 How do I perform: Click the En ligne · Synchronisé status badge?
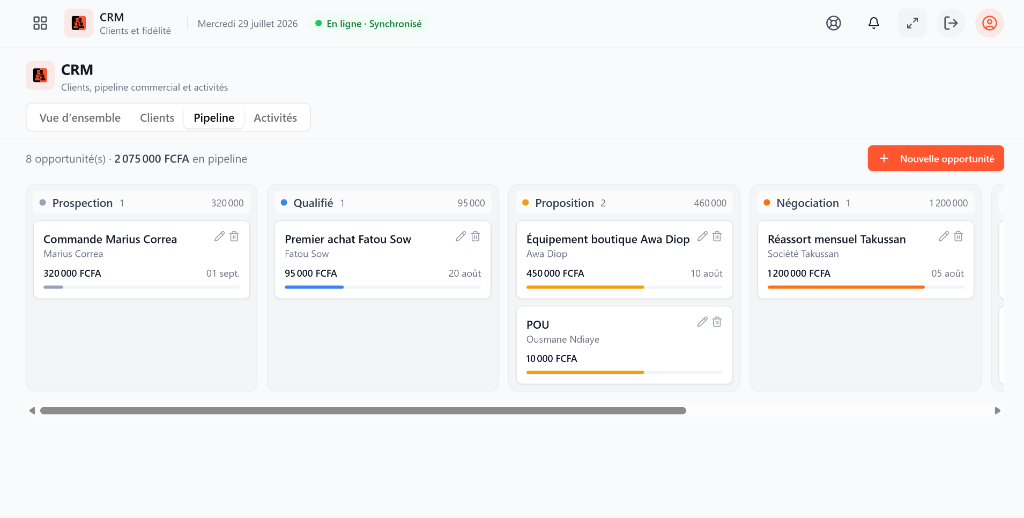368,24
